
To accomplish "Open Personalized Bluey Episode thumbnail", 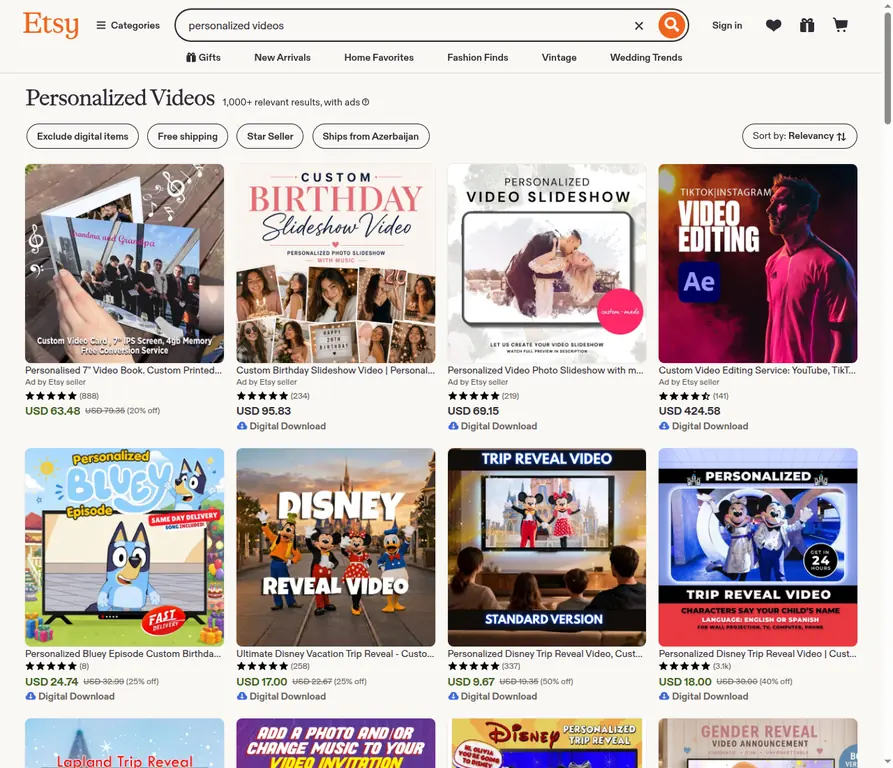I will (124, 547).
